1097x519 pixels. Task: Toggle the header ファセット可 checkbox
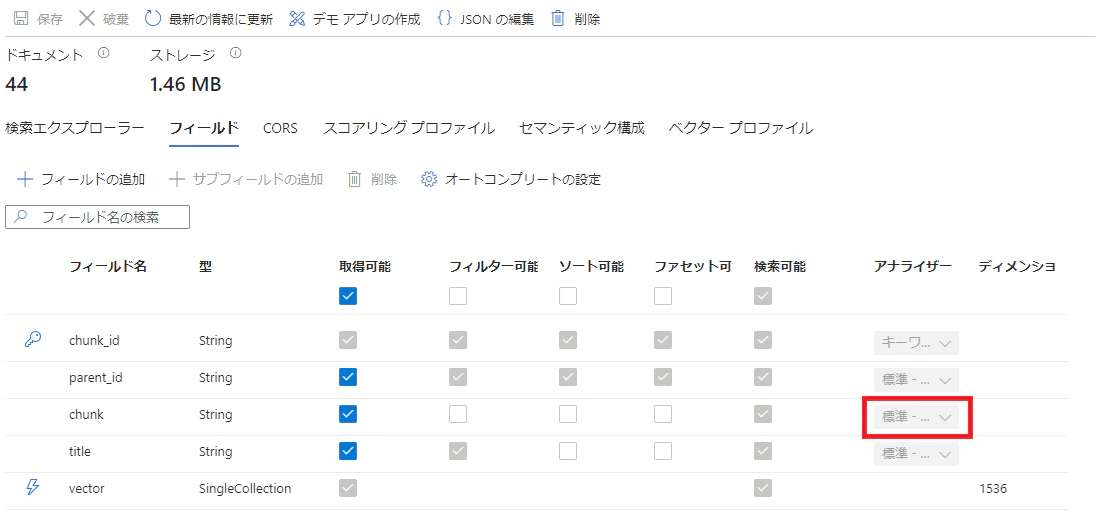(663, 297)
